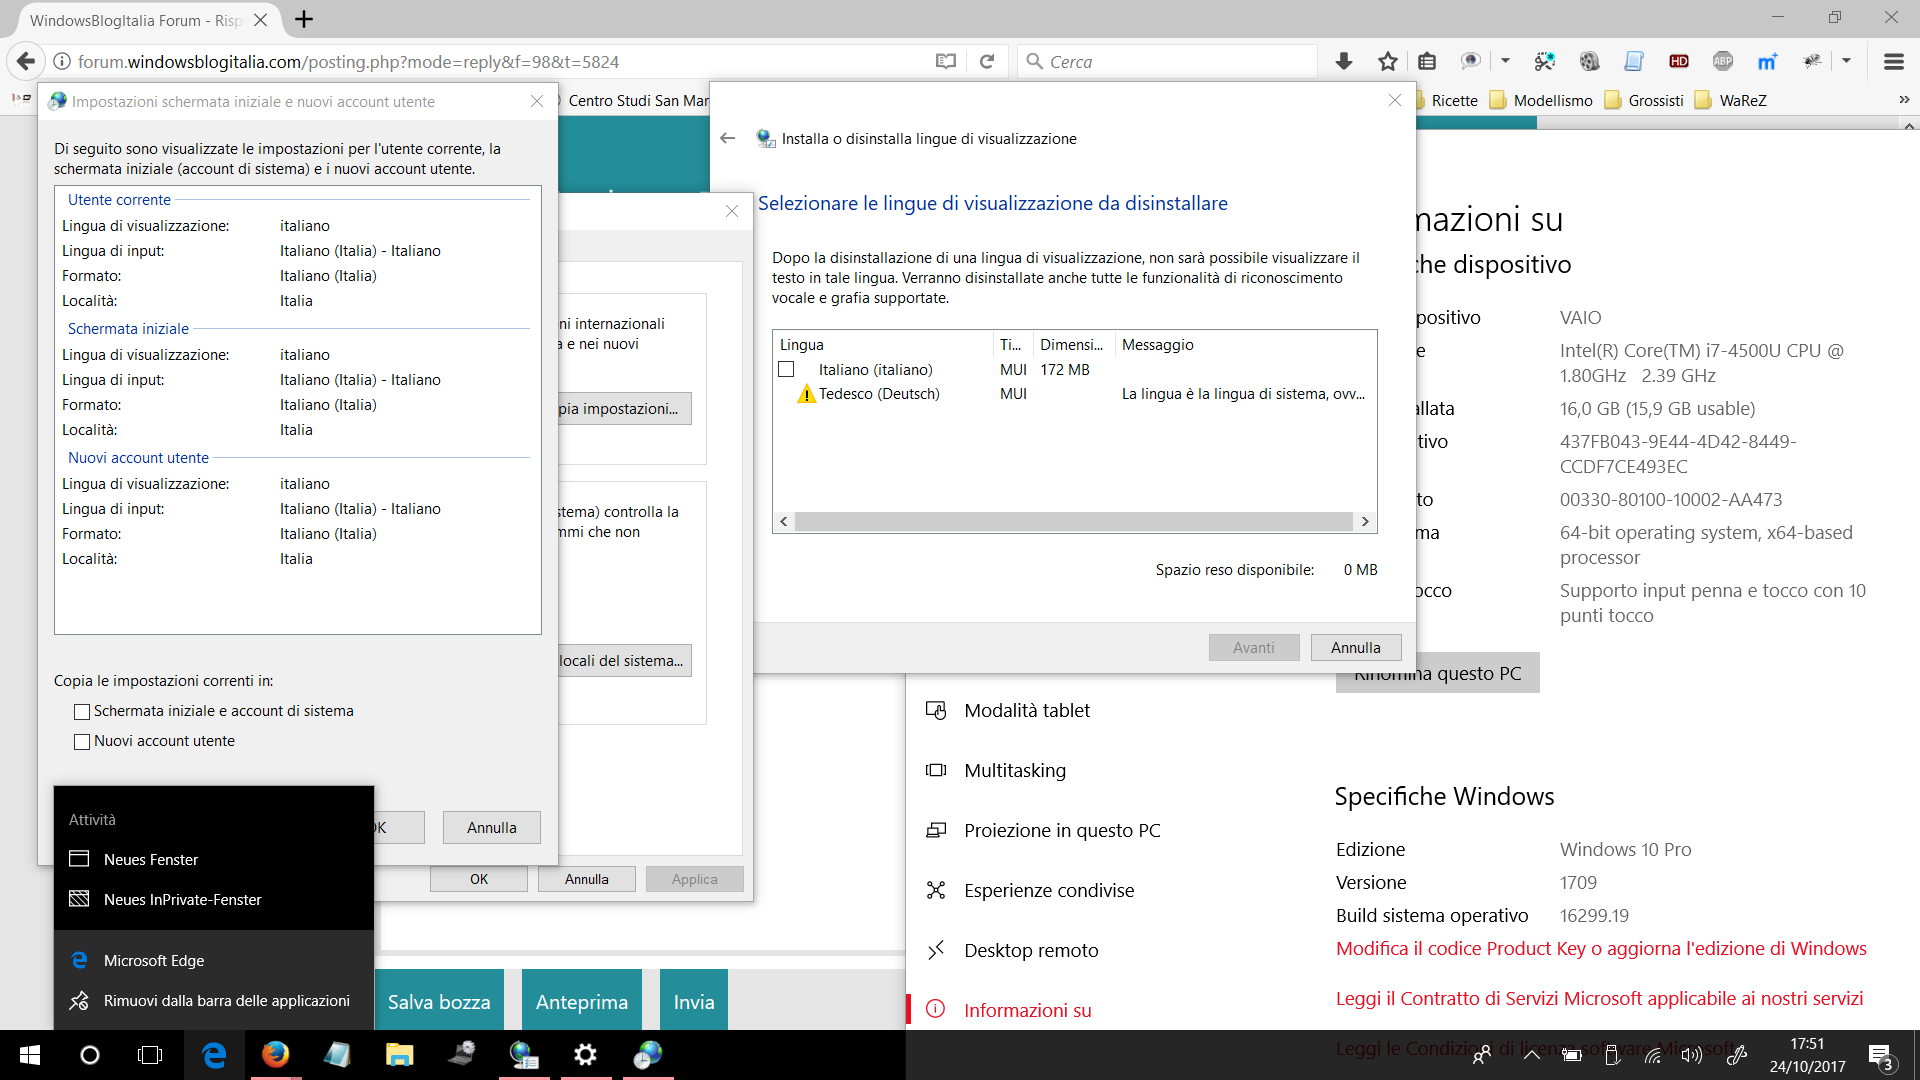Bookmark this page with star
1920x1080 pixels.
coord(1387,61)
